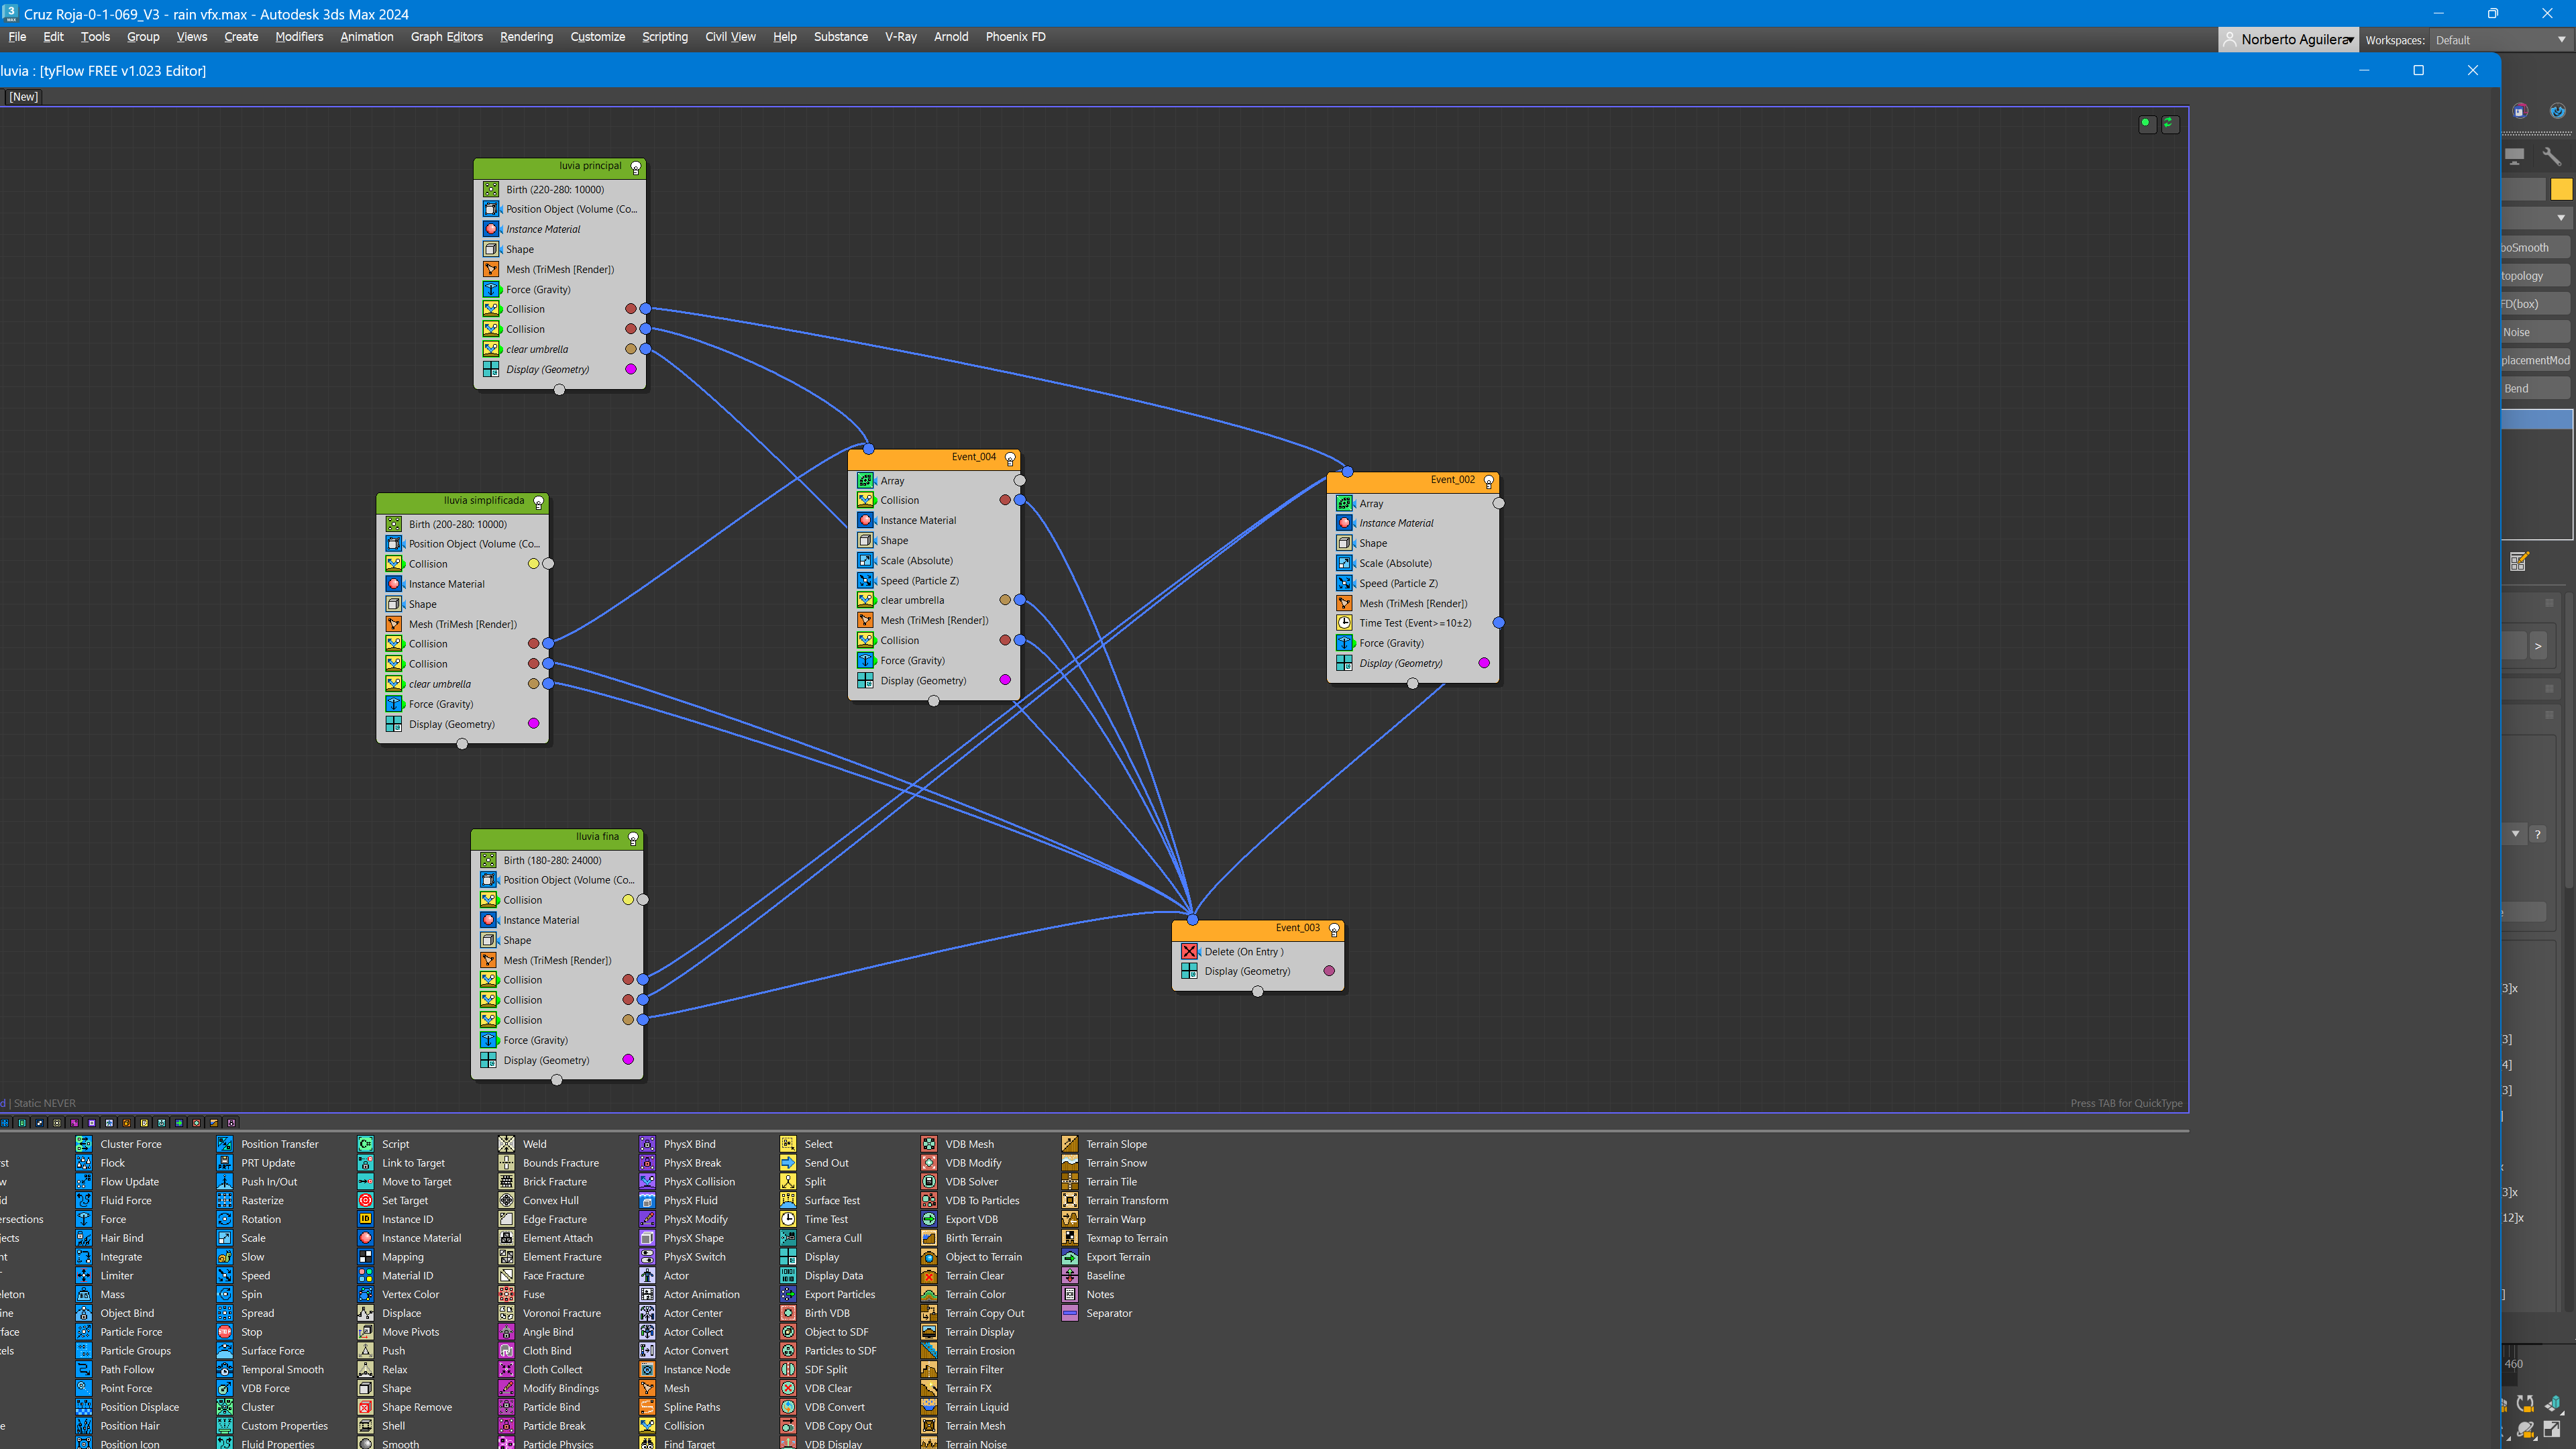2576x1449 pixels.
Task: Click the Terrain Slope operator icon
Action: coord(1069,1144)
